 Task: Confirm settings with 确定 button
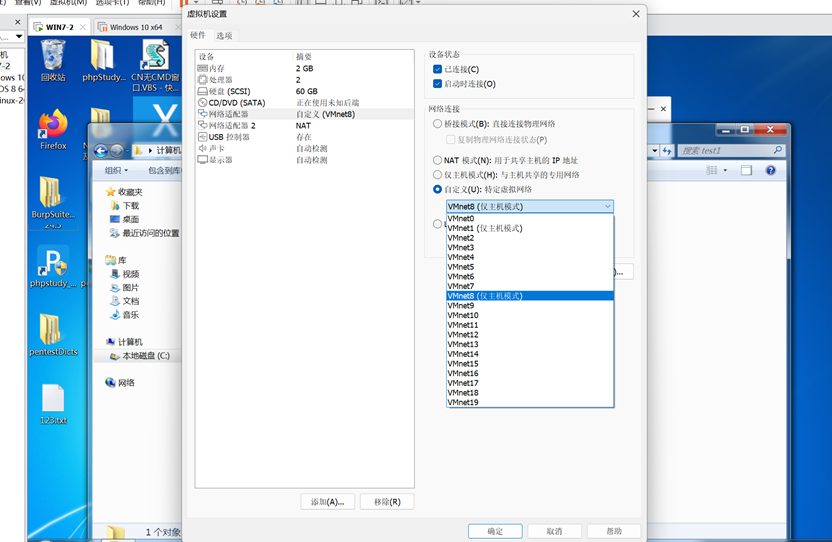[495, 531]
